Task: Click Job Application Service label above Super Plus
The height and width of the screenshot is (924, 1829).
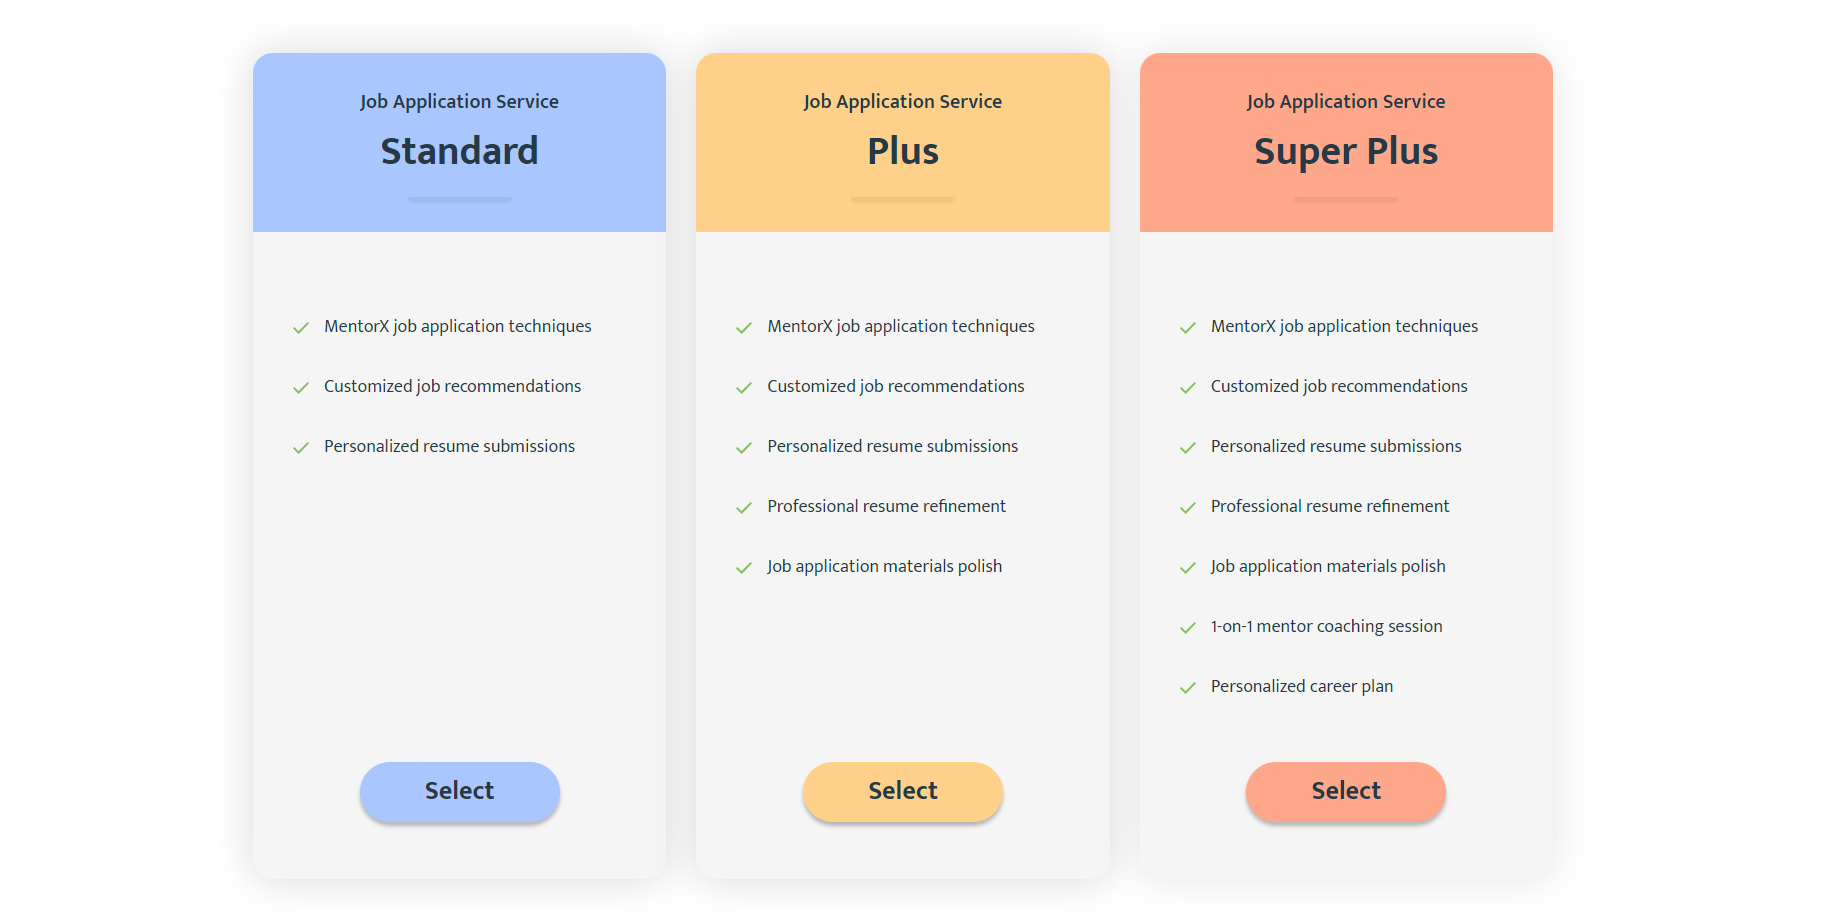Action: click(1345, 101)
